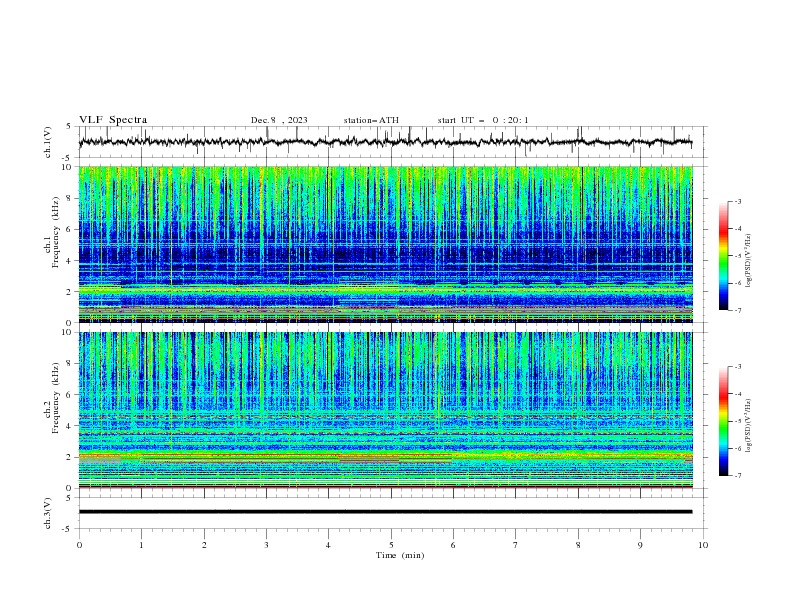792x612 pixels.
Task: Click time axis tick label "8"
Action: click(x=578, y=545)
